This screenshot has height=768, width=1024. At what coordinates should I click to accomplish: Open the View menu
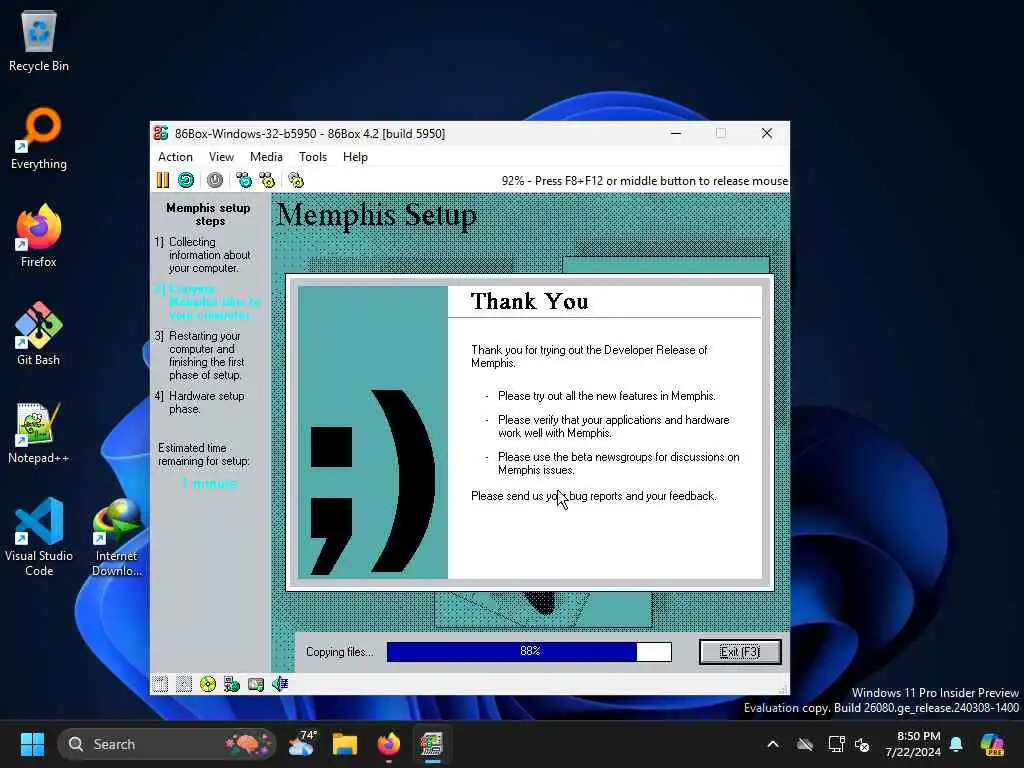(221, 157)
